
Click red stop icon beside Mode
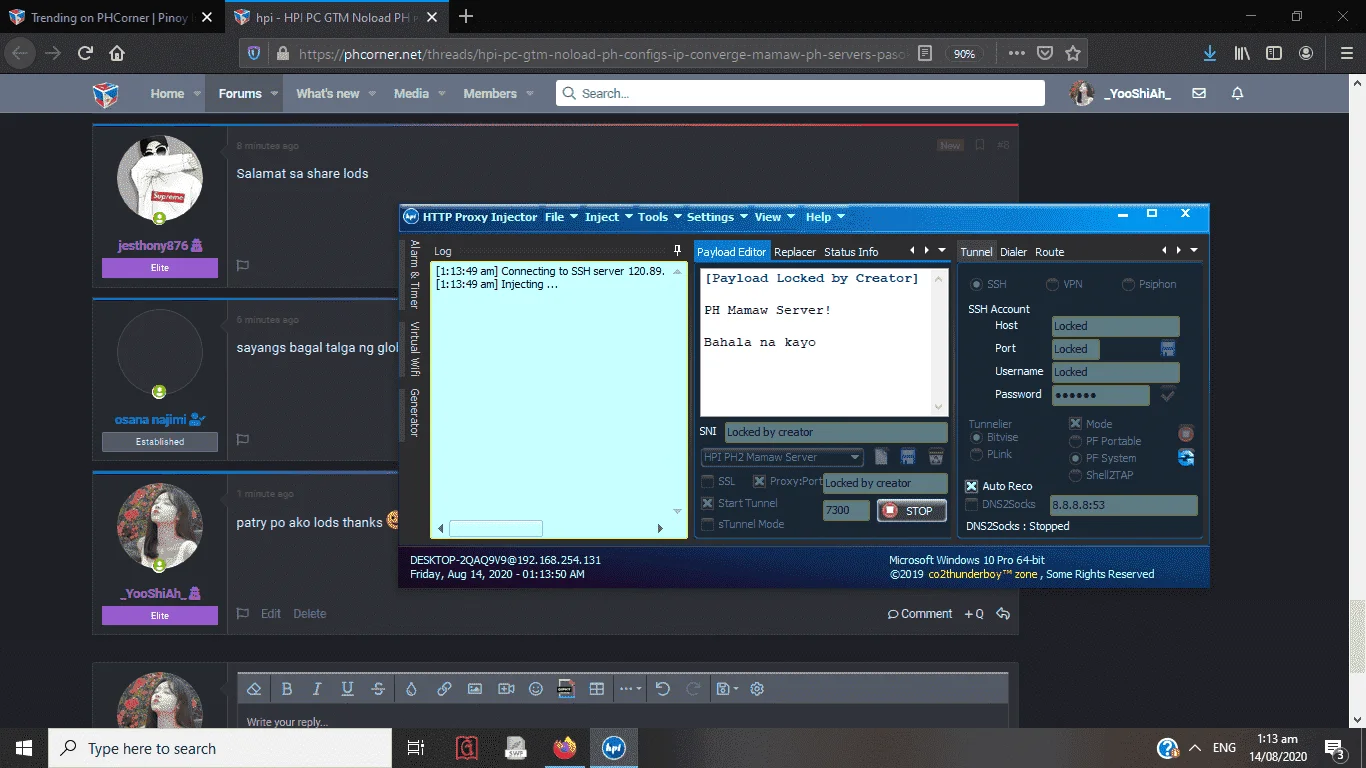1186,433
